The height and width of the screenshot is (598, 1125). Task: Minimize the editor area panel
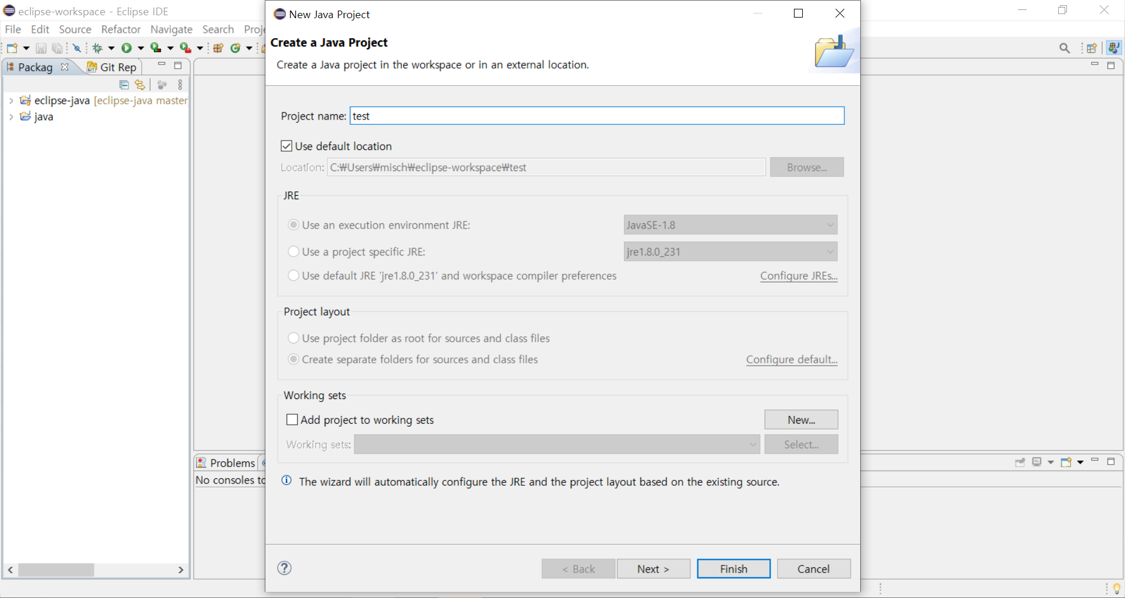coord(1095,63)
